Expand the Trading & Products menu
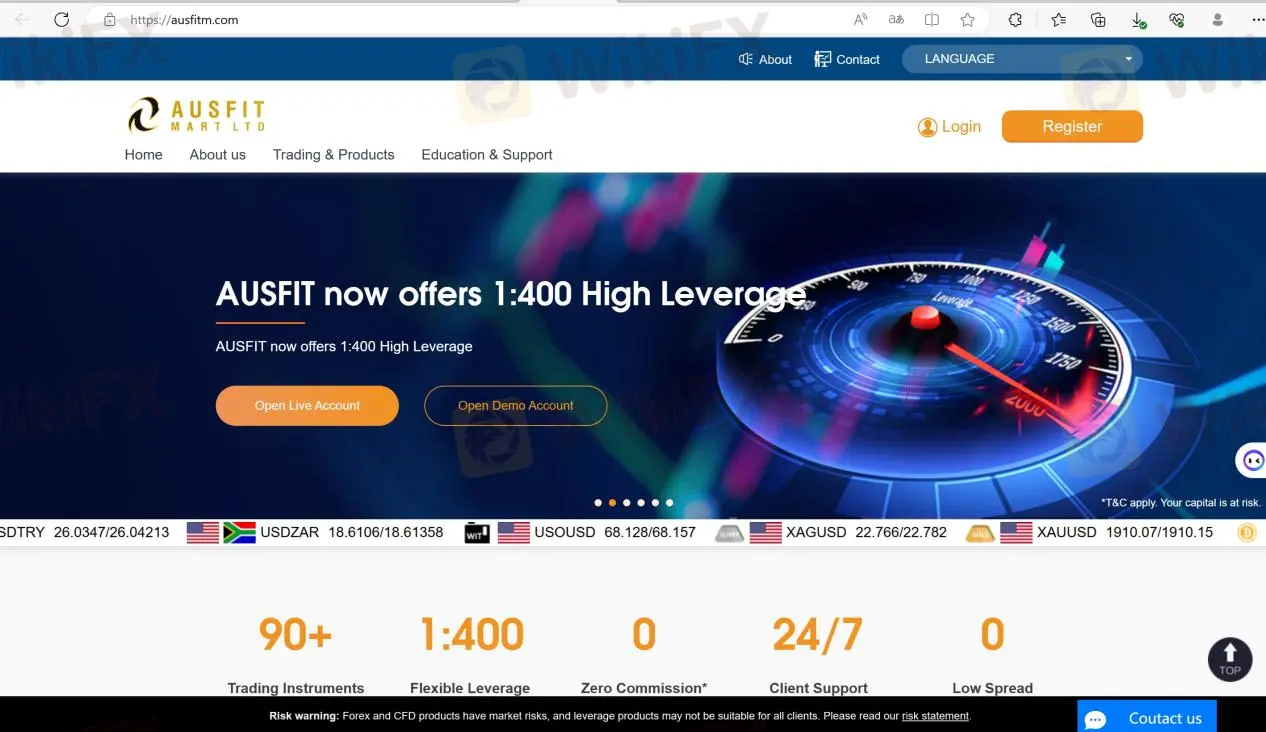This screenshot has height=732, width=1266. click(x=333, y=155)
